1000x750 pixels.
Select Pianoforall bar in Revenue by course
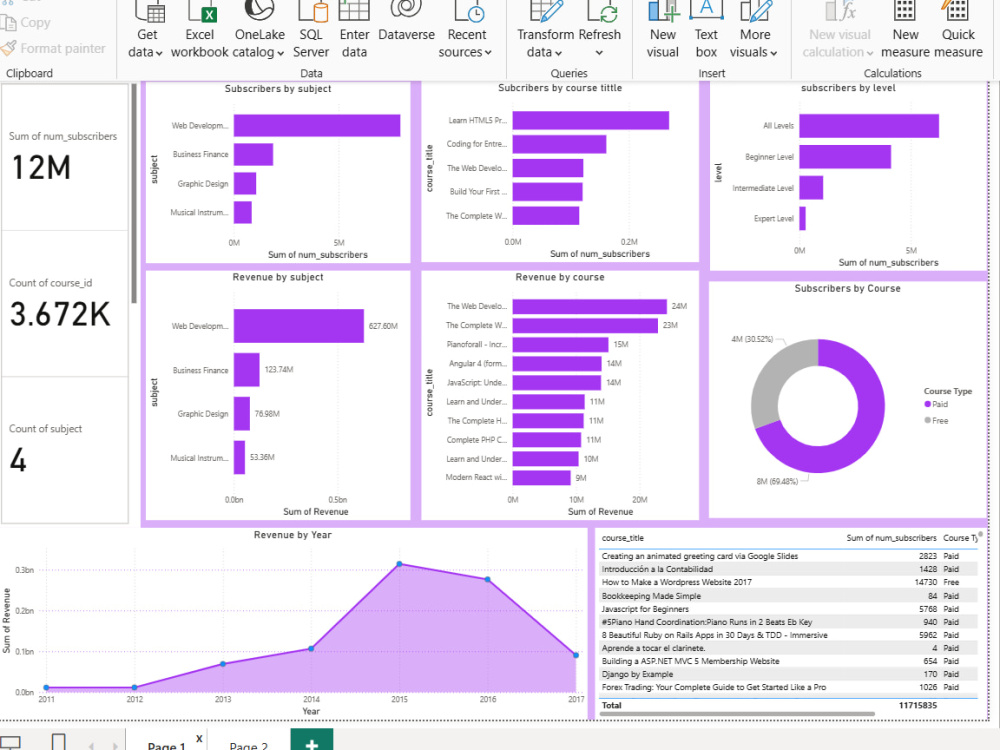(560, 344)
